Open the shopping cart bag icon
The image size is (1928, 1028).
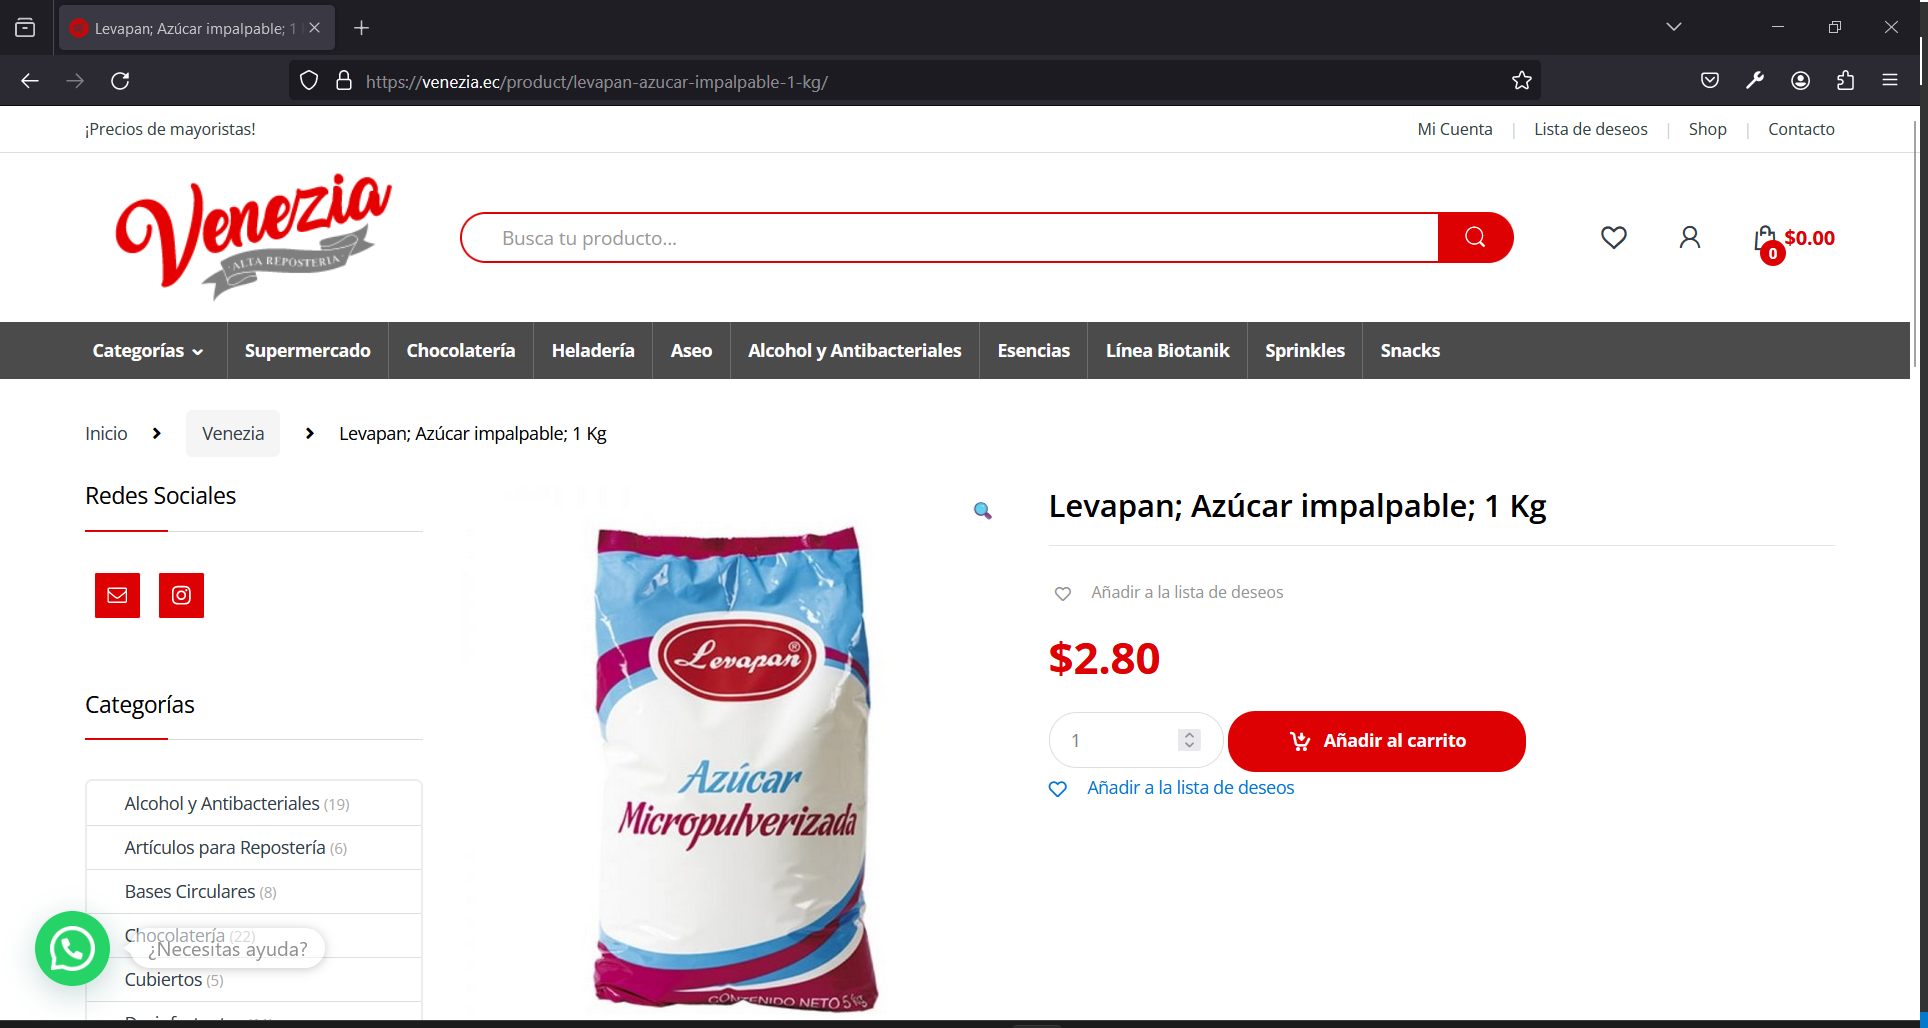[x=1766, y=239]
